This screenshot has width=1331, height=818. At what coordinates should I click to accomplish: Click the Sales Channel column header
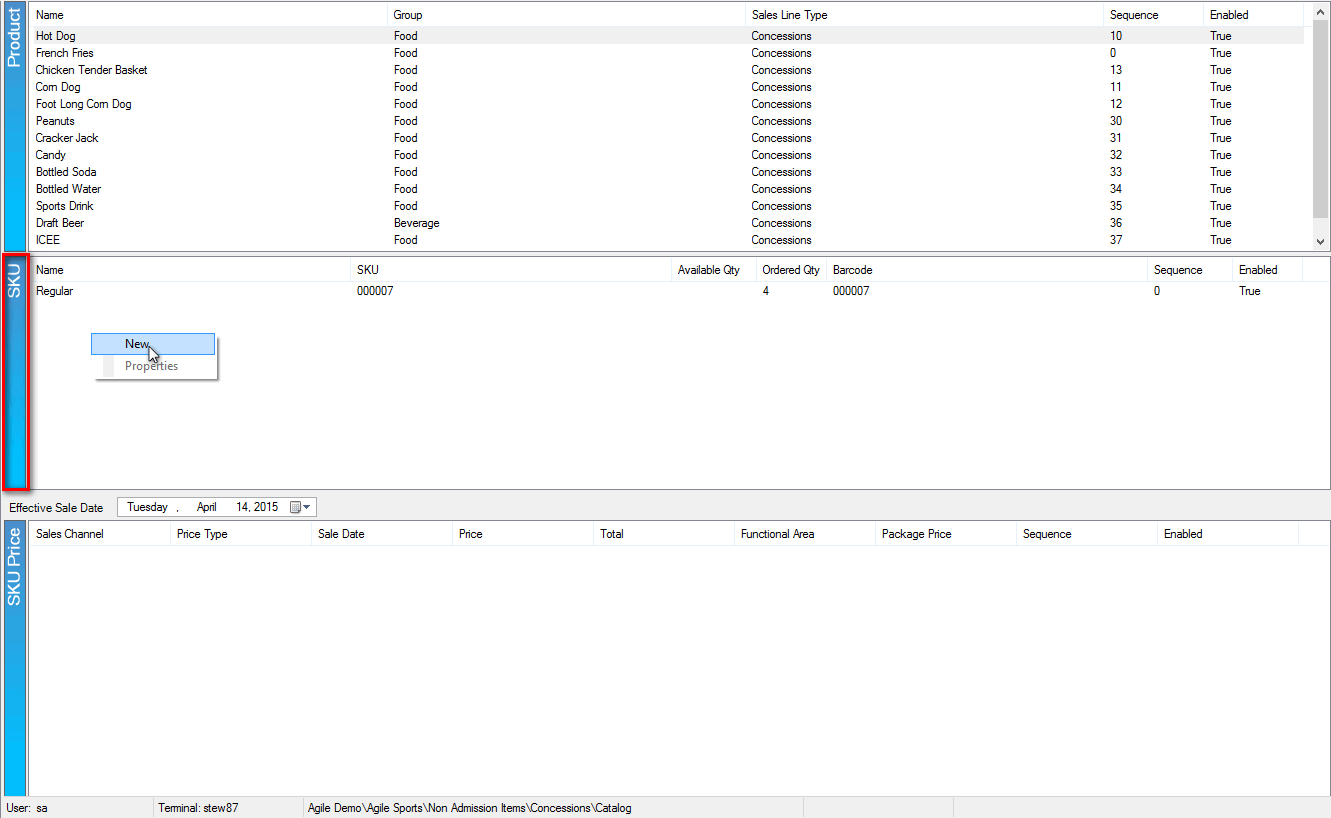[100, 534]
